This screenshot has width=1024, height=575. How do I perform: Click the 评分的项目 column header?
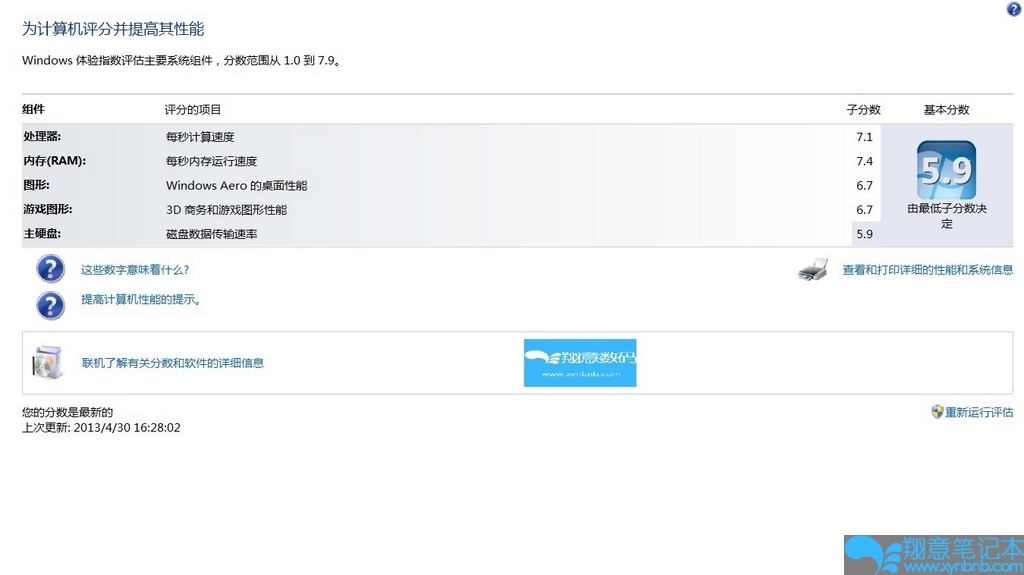coord(193,109)
